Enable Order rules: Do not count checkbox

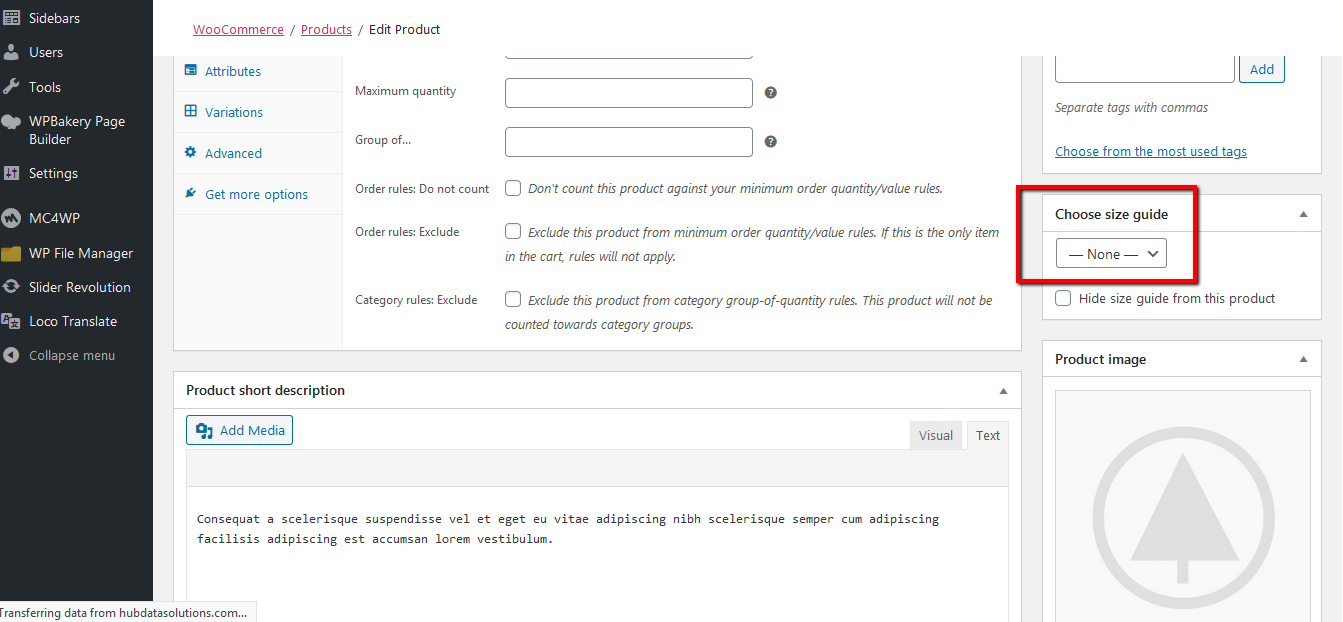tap(513, 188)
